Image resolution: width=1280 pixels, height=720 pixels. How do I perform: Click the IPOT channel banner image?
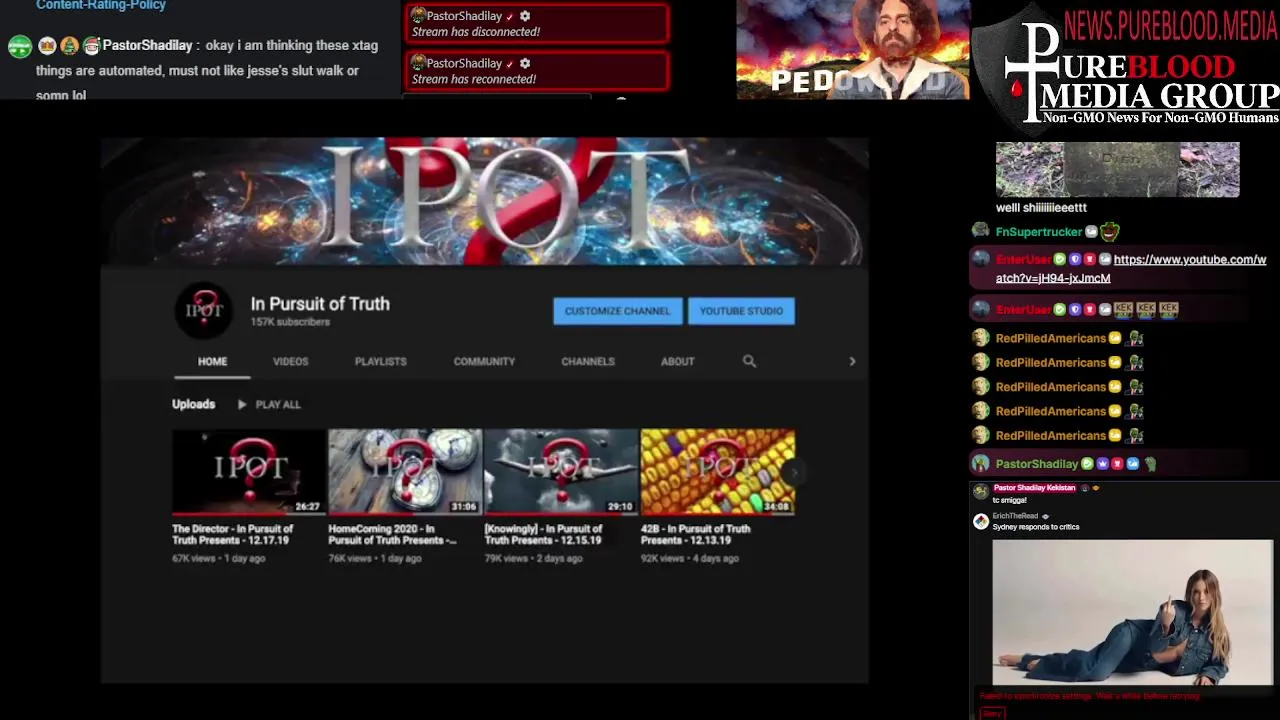pyautogui.click(x=485, y=201)
